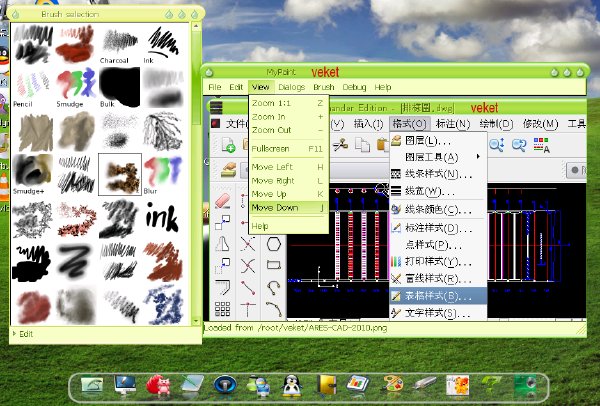The image size is (600, 406).
Task: Select 标注样式(D)... menu entry
Action: click(x=438, y=228)
